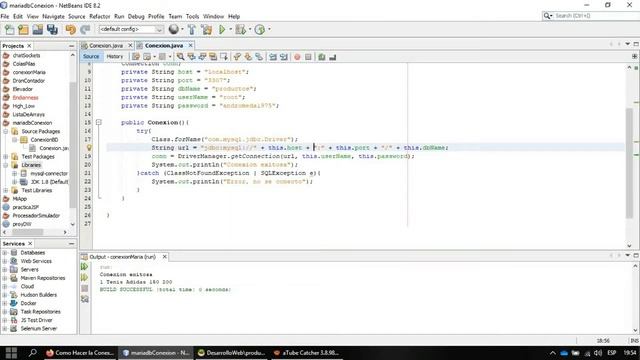Click the Search input field
The image size is (640, 360).
[595, 16]
